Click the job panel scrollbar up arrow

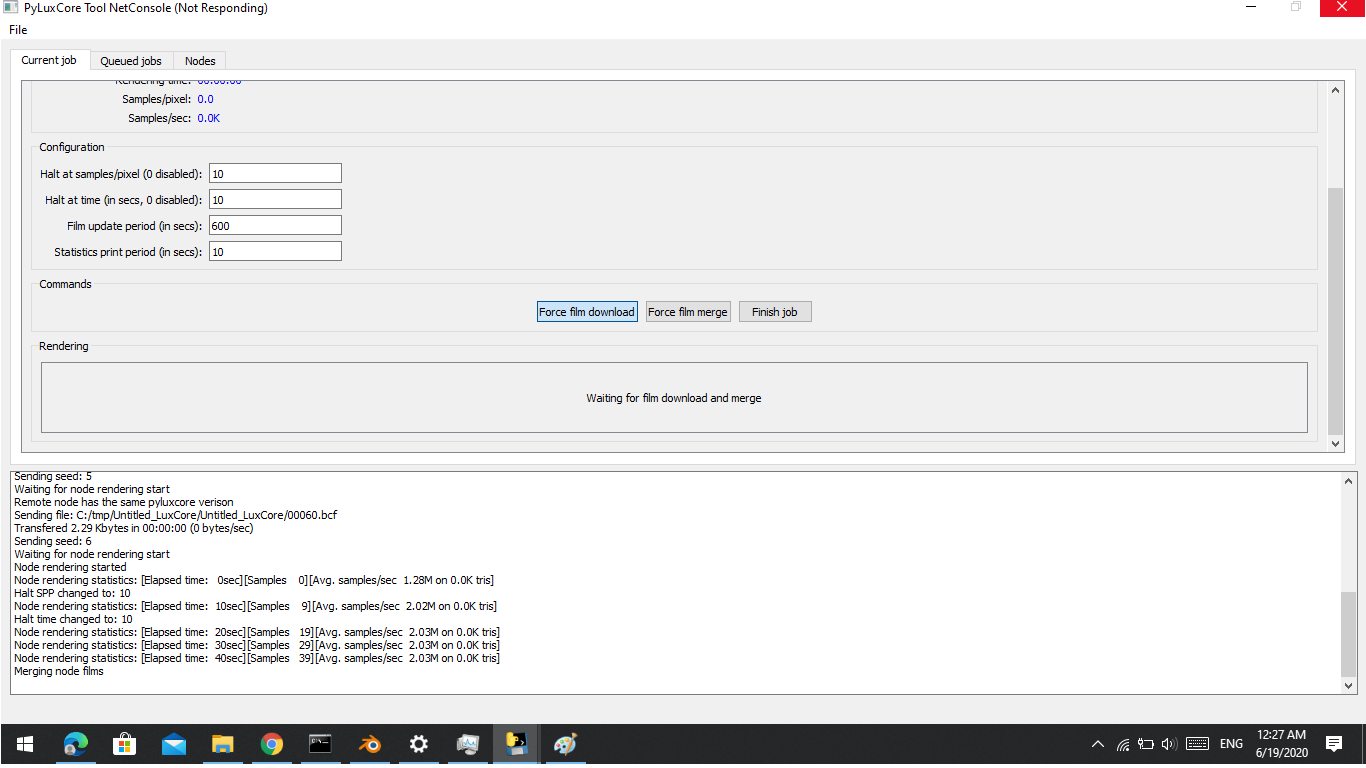(1335, 90)
